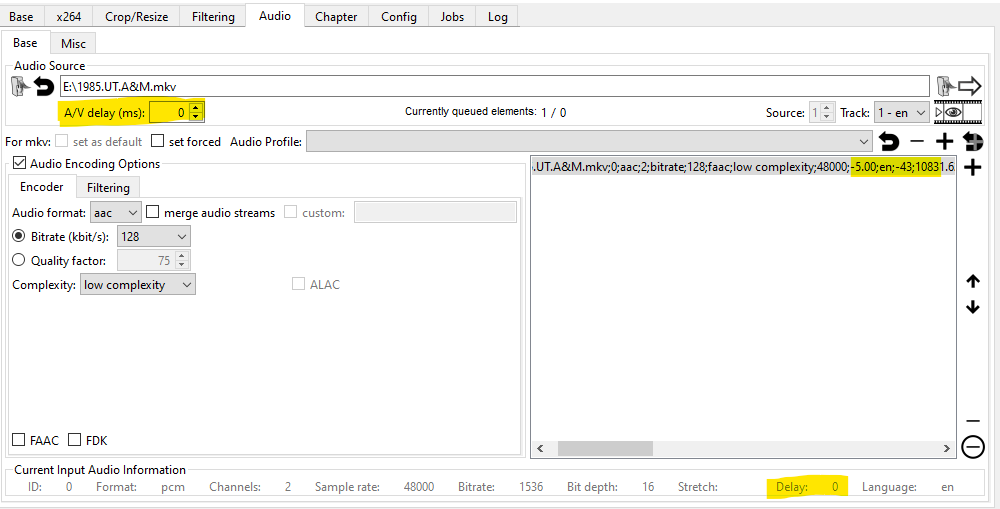Open the Audio format dropdown
This screenshot has height=509, width=1000.
(115, 212)
